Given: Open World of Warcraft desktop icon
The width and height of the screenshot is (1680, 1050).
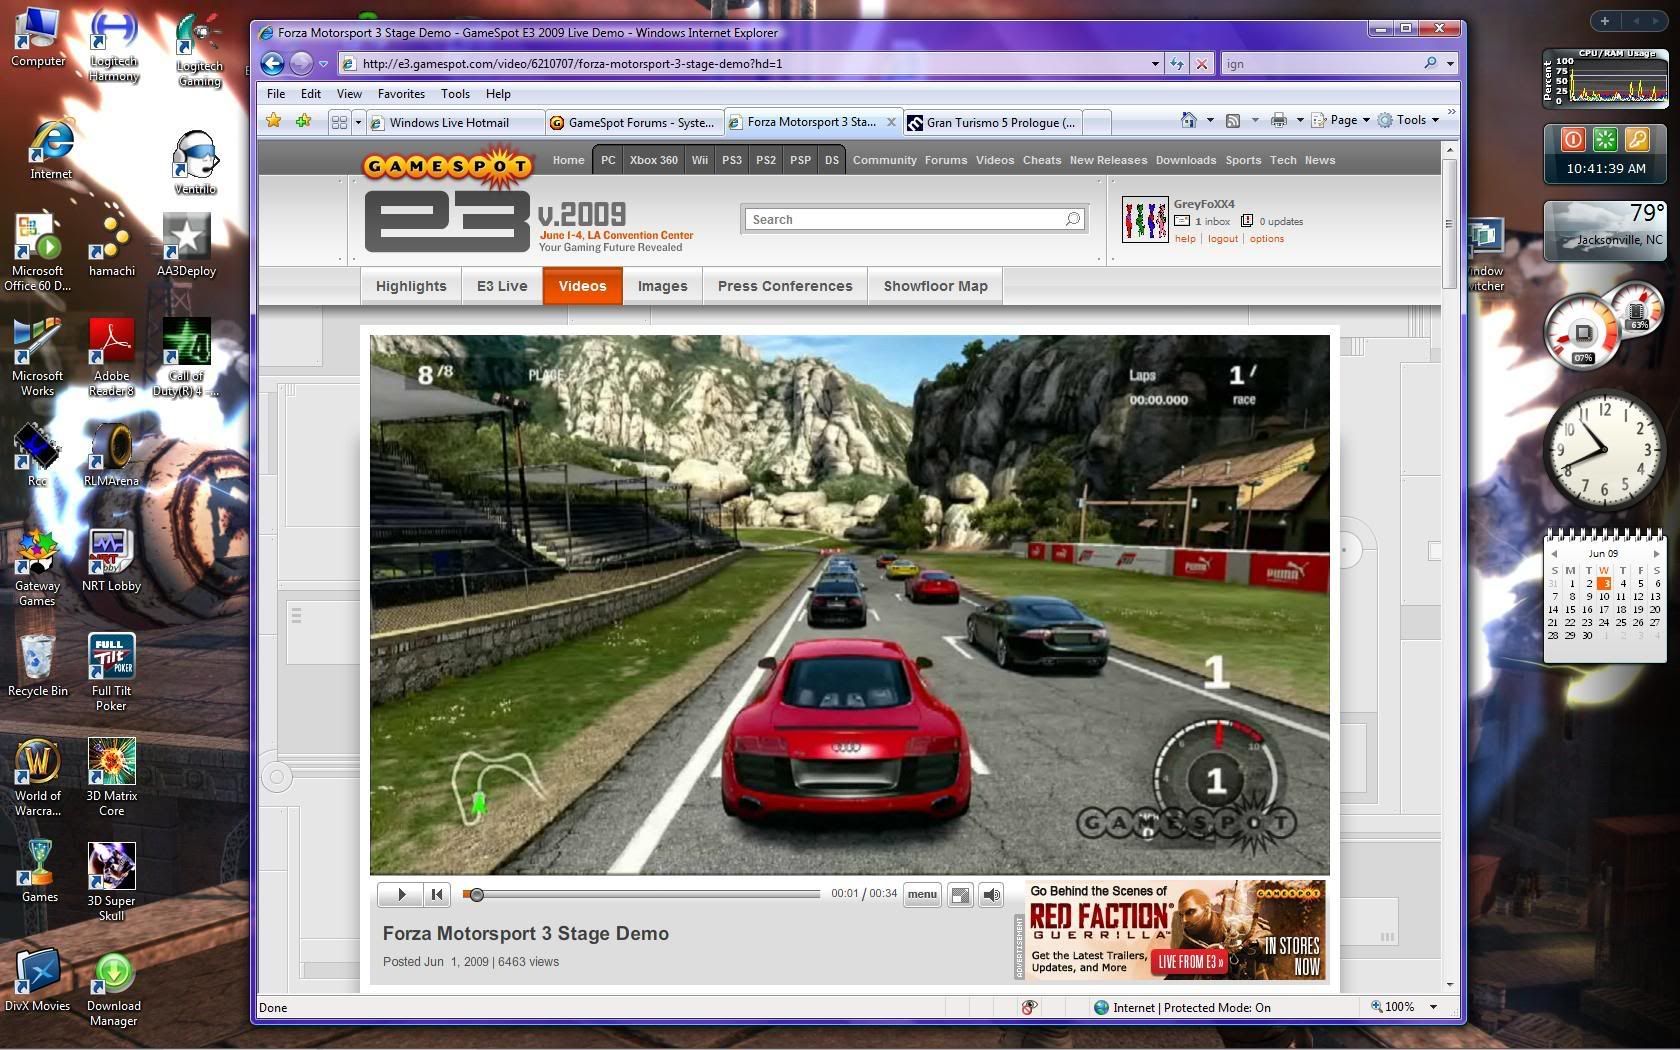Looking at the screenshot, I should pos(38,777).
